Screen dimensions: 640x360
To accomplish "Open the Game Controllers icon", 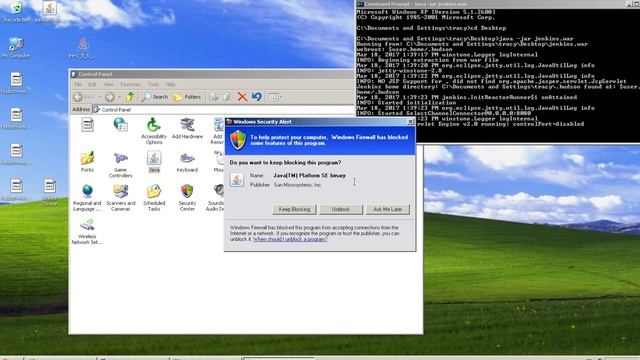I will (x=120, y=164).
